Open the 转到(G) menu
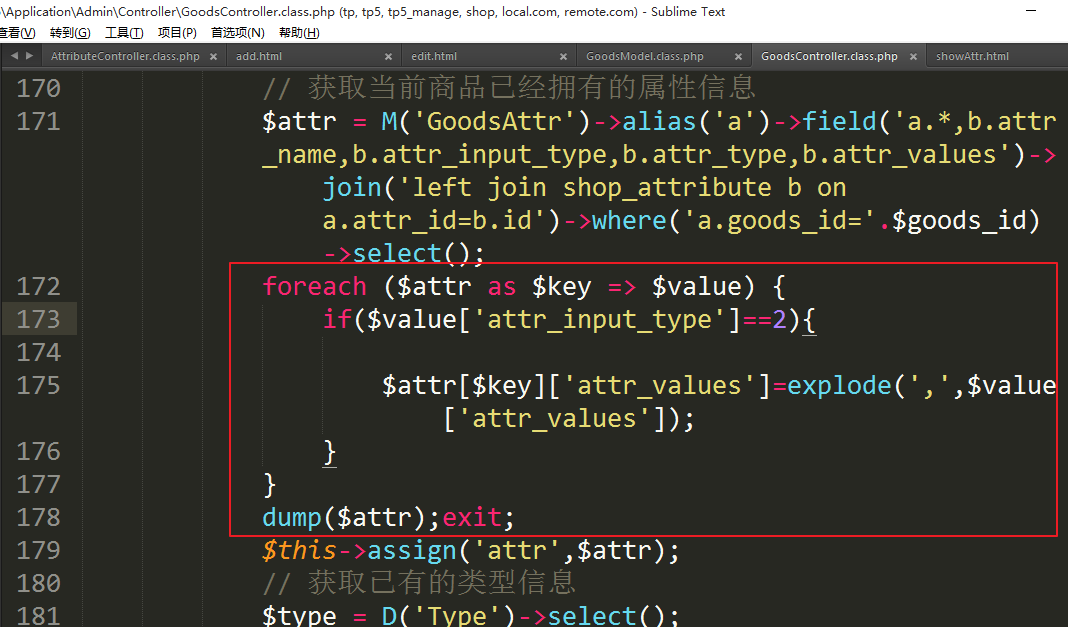Viewport: 1068px width, 627px height. pyautogui.click(x=69, y=33)
